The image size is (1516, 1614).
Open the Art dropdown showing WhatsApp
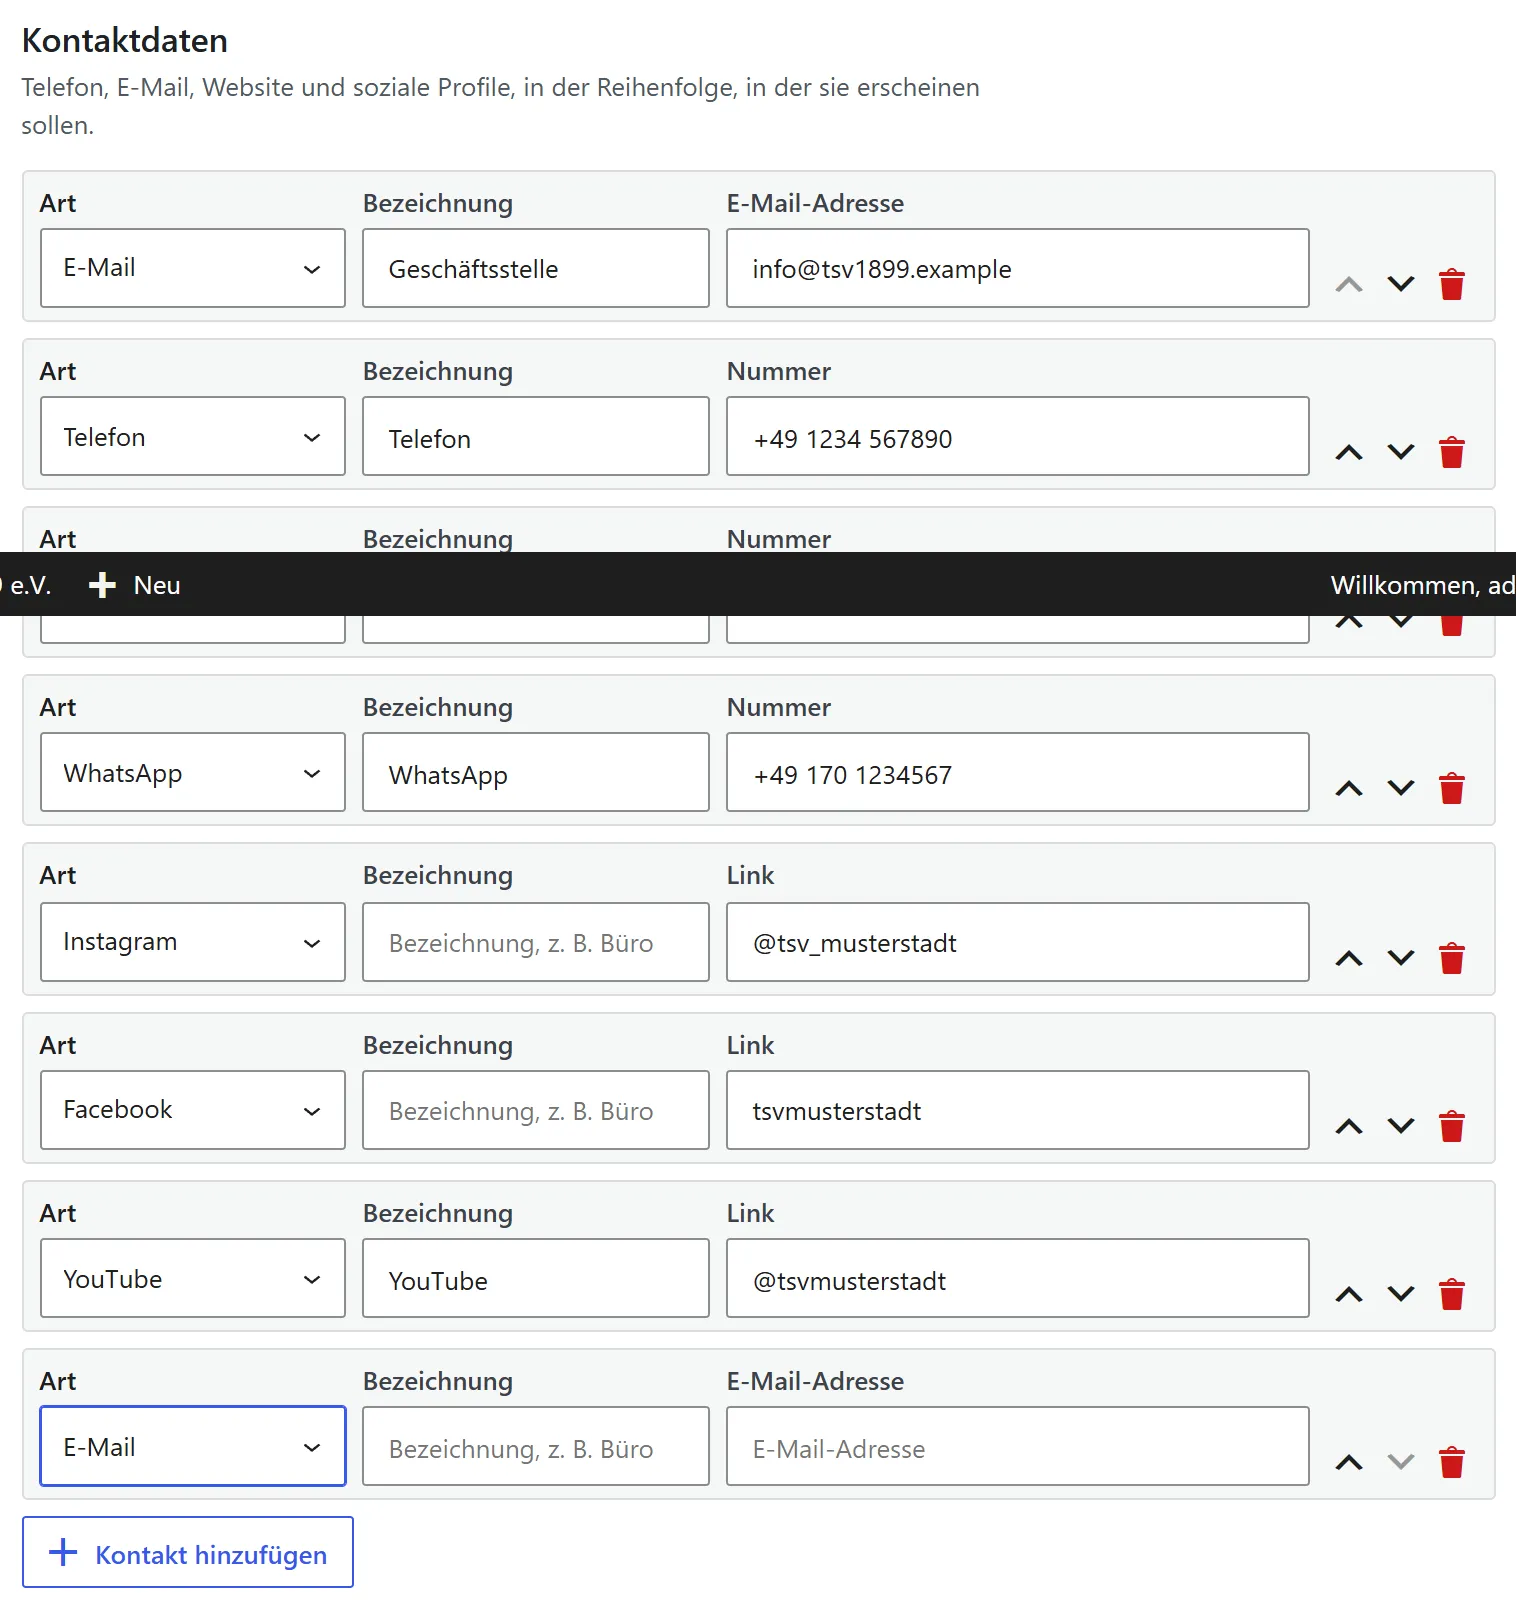[193, 772]
